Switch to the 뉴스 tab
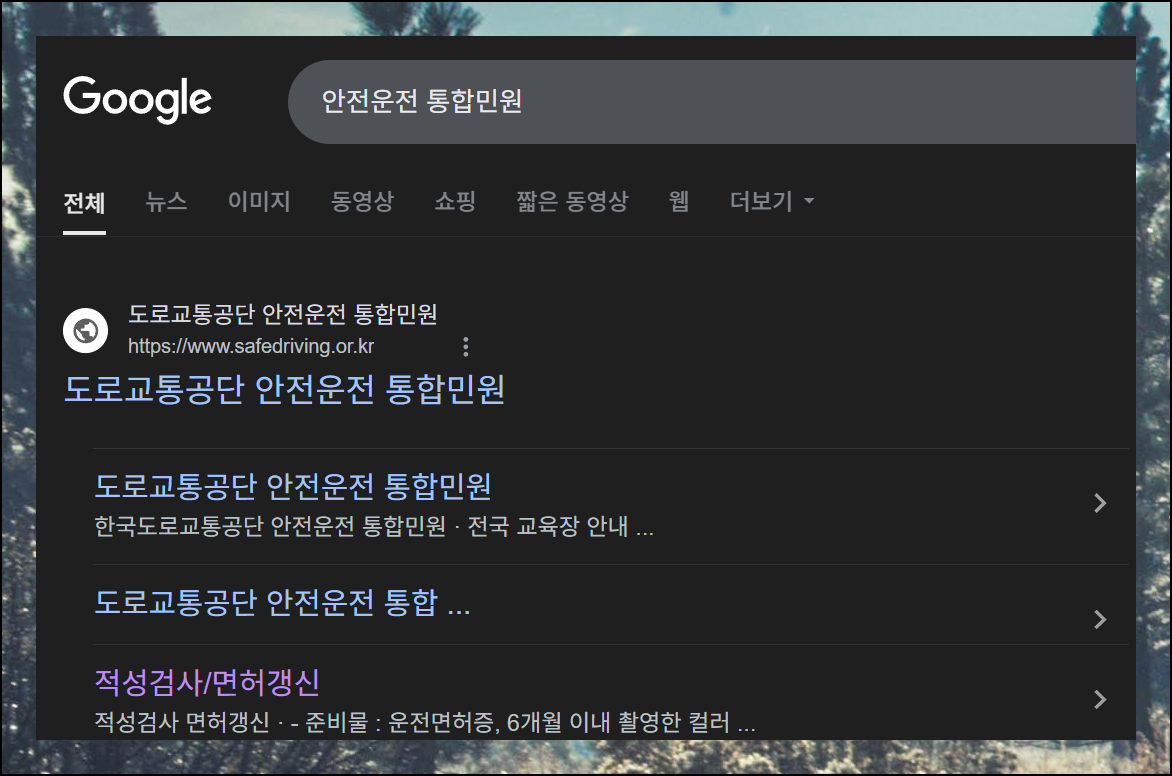The image size is (1172, 776). click(x=166, y=201)
